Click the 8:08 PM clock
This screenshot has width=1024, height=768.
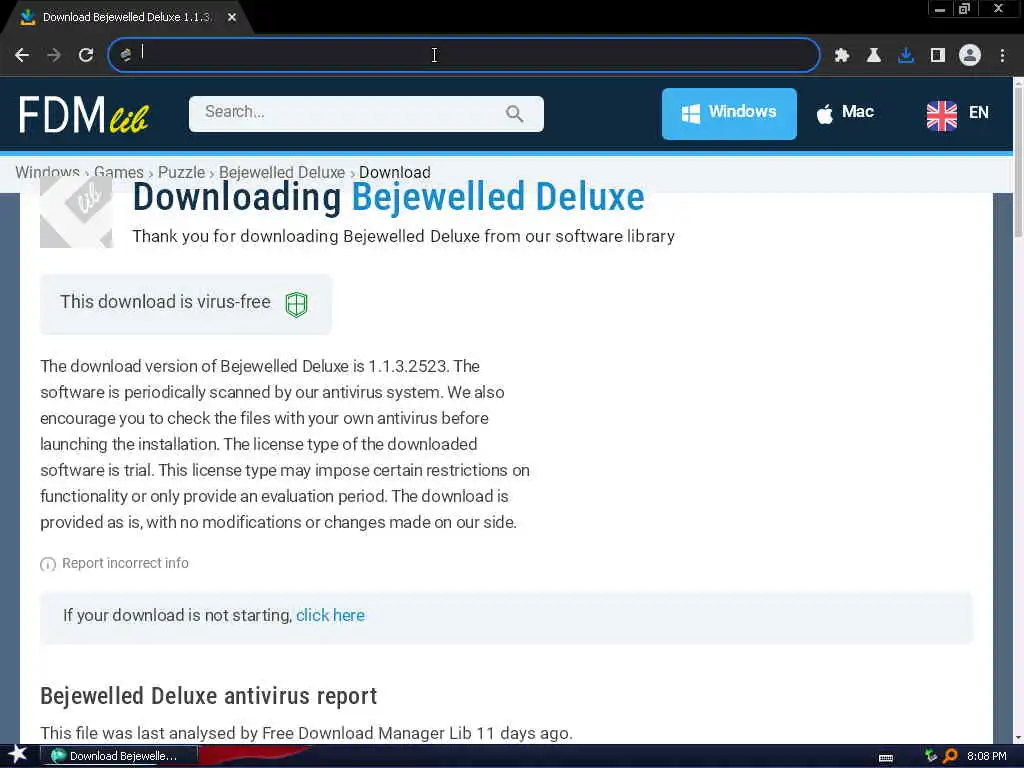[986, 756]
